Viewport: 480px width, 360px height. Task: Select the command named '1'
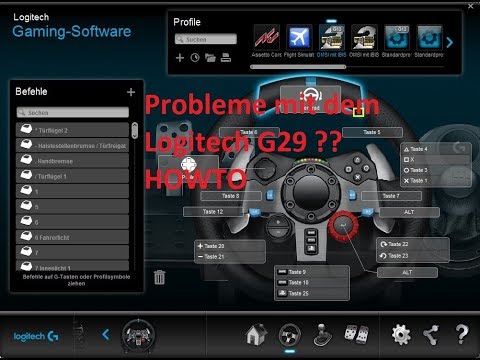pos(72,191)
